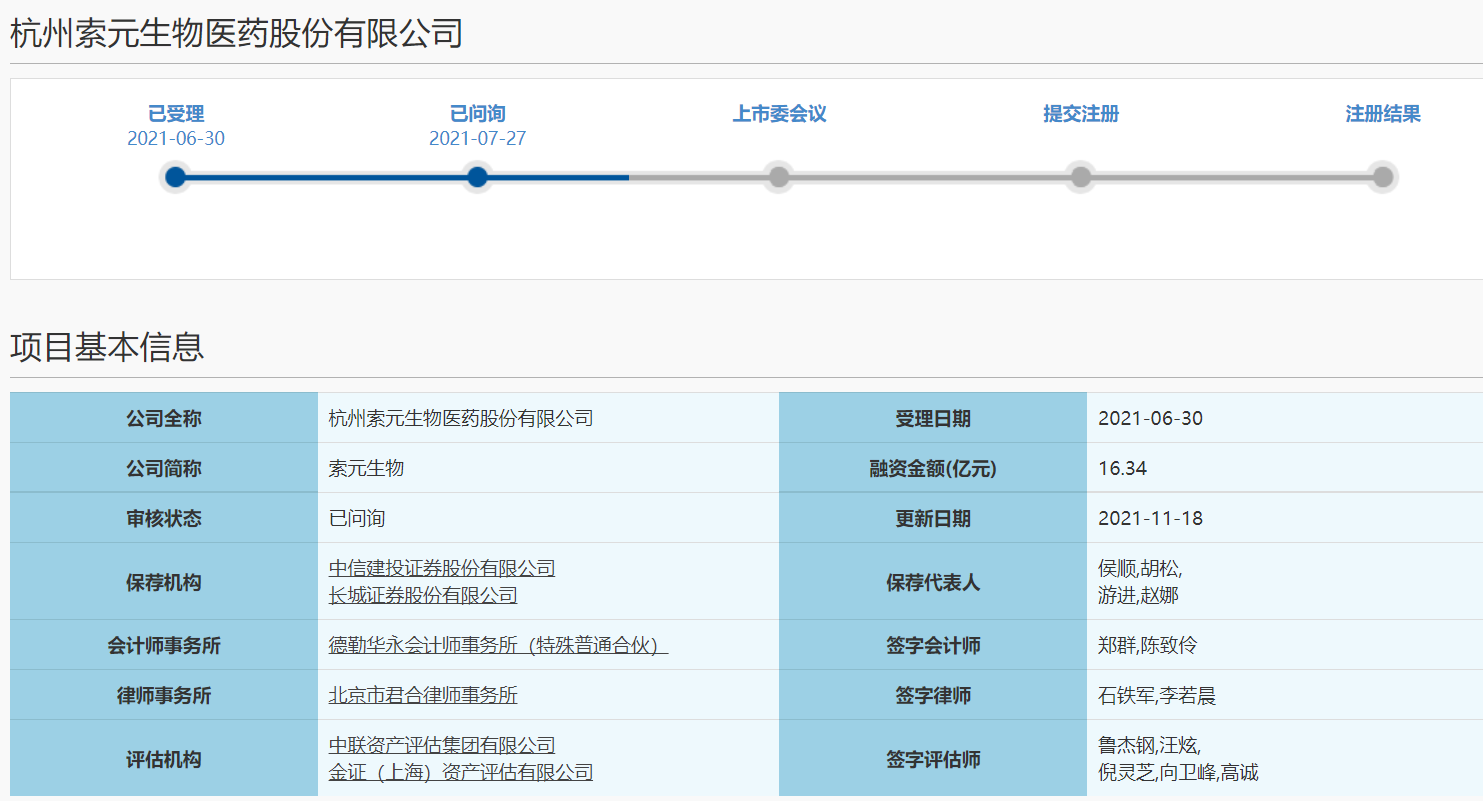Select the 提交注册 stage label
Image resolution: width=1483 pixels, height=801 pixels.
1081,114
